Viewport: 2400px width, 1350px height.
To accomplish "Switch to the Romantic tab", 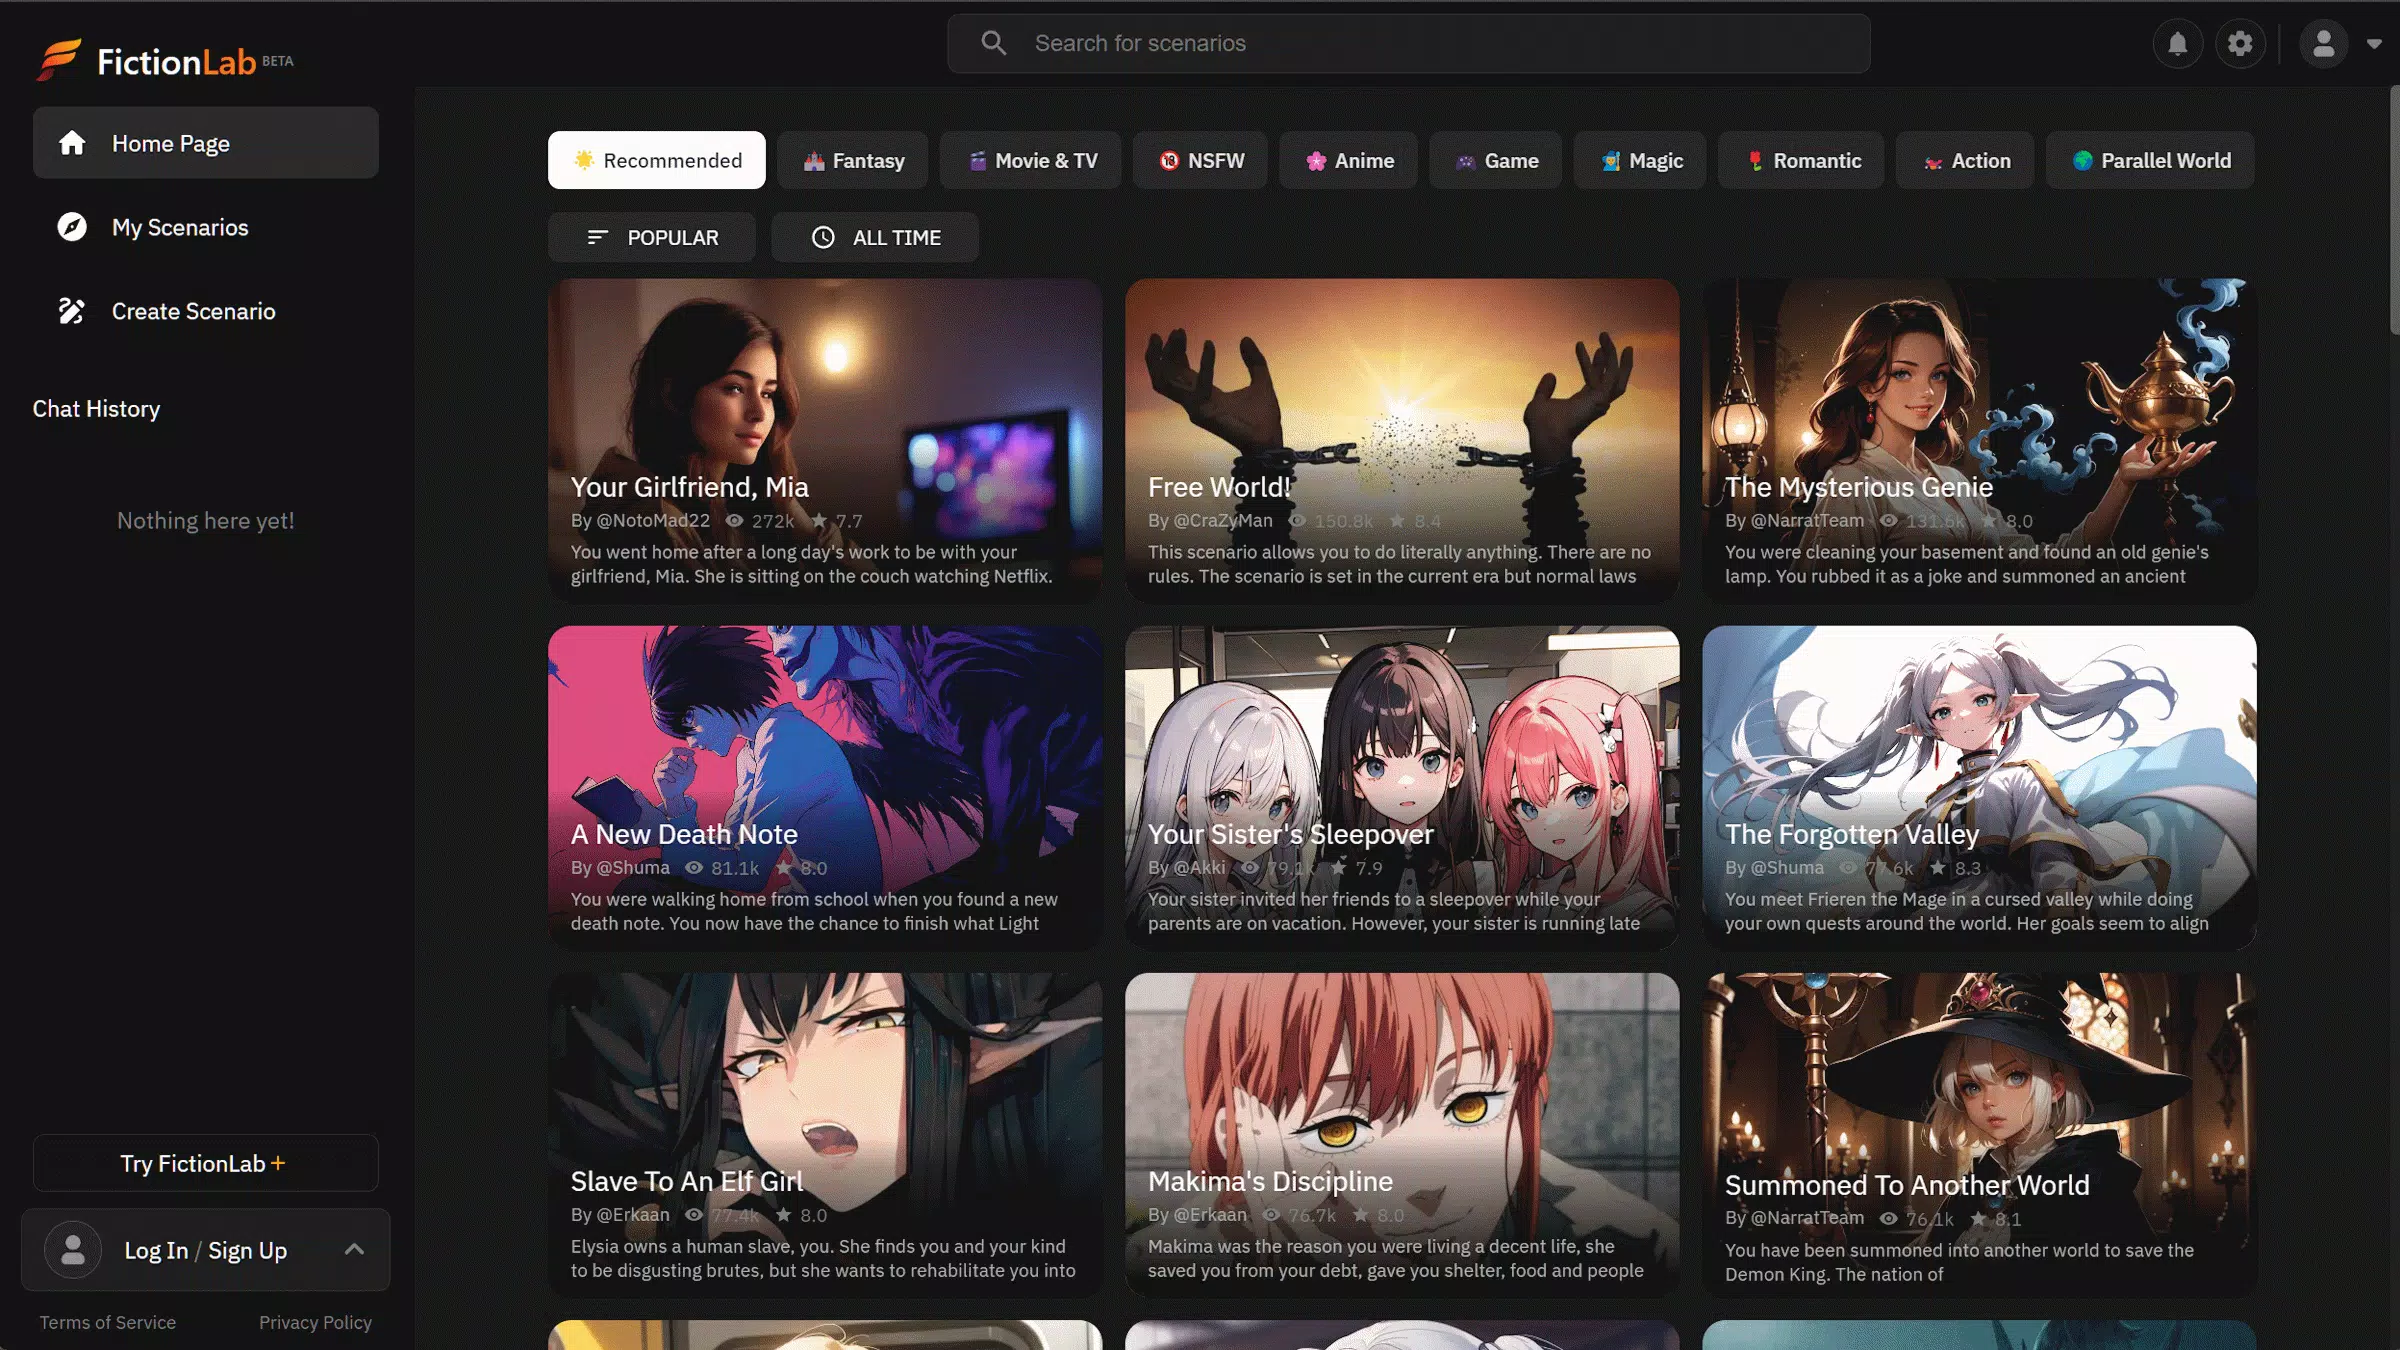I will (x=1800, y=160).
